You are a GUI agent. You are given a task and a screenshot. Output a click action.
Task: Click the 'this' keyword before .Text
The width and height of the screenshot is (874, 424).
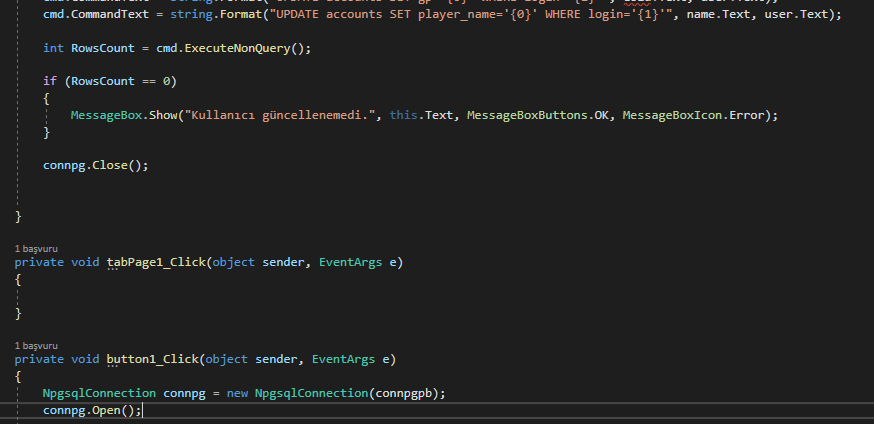404,115
